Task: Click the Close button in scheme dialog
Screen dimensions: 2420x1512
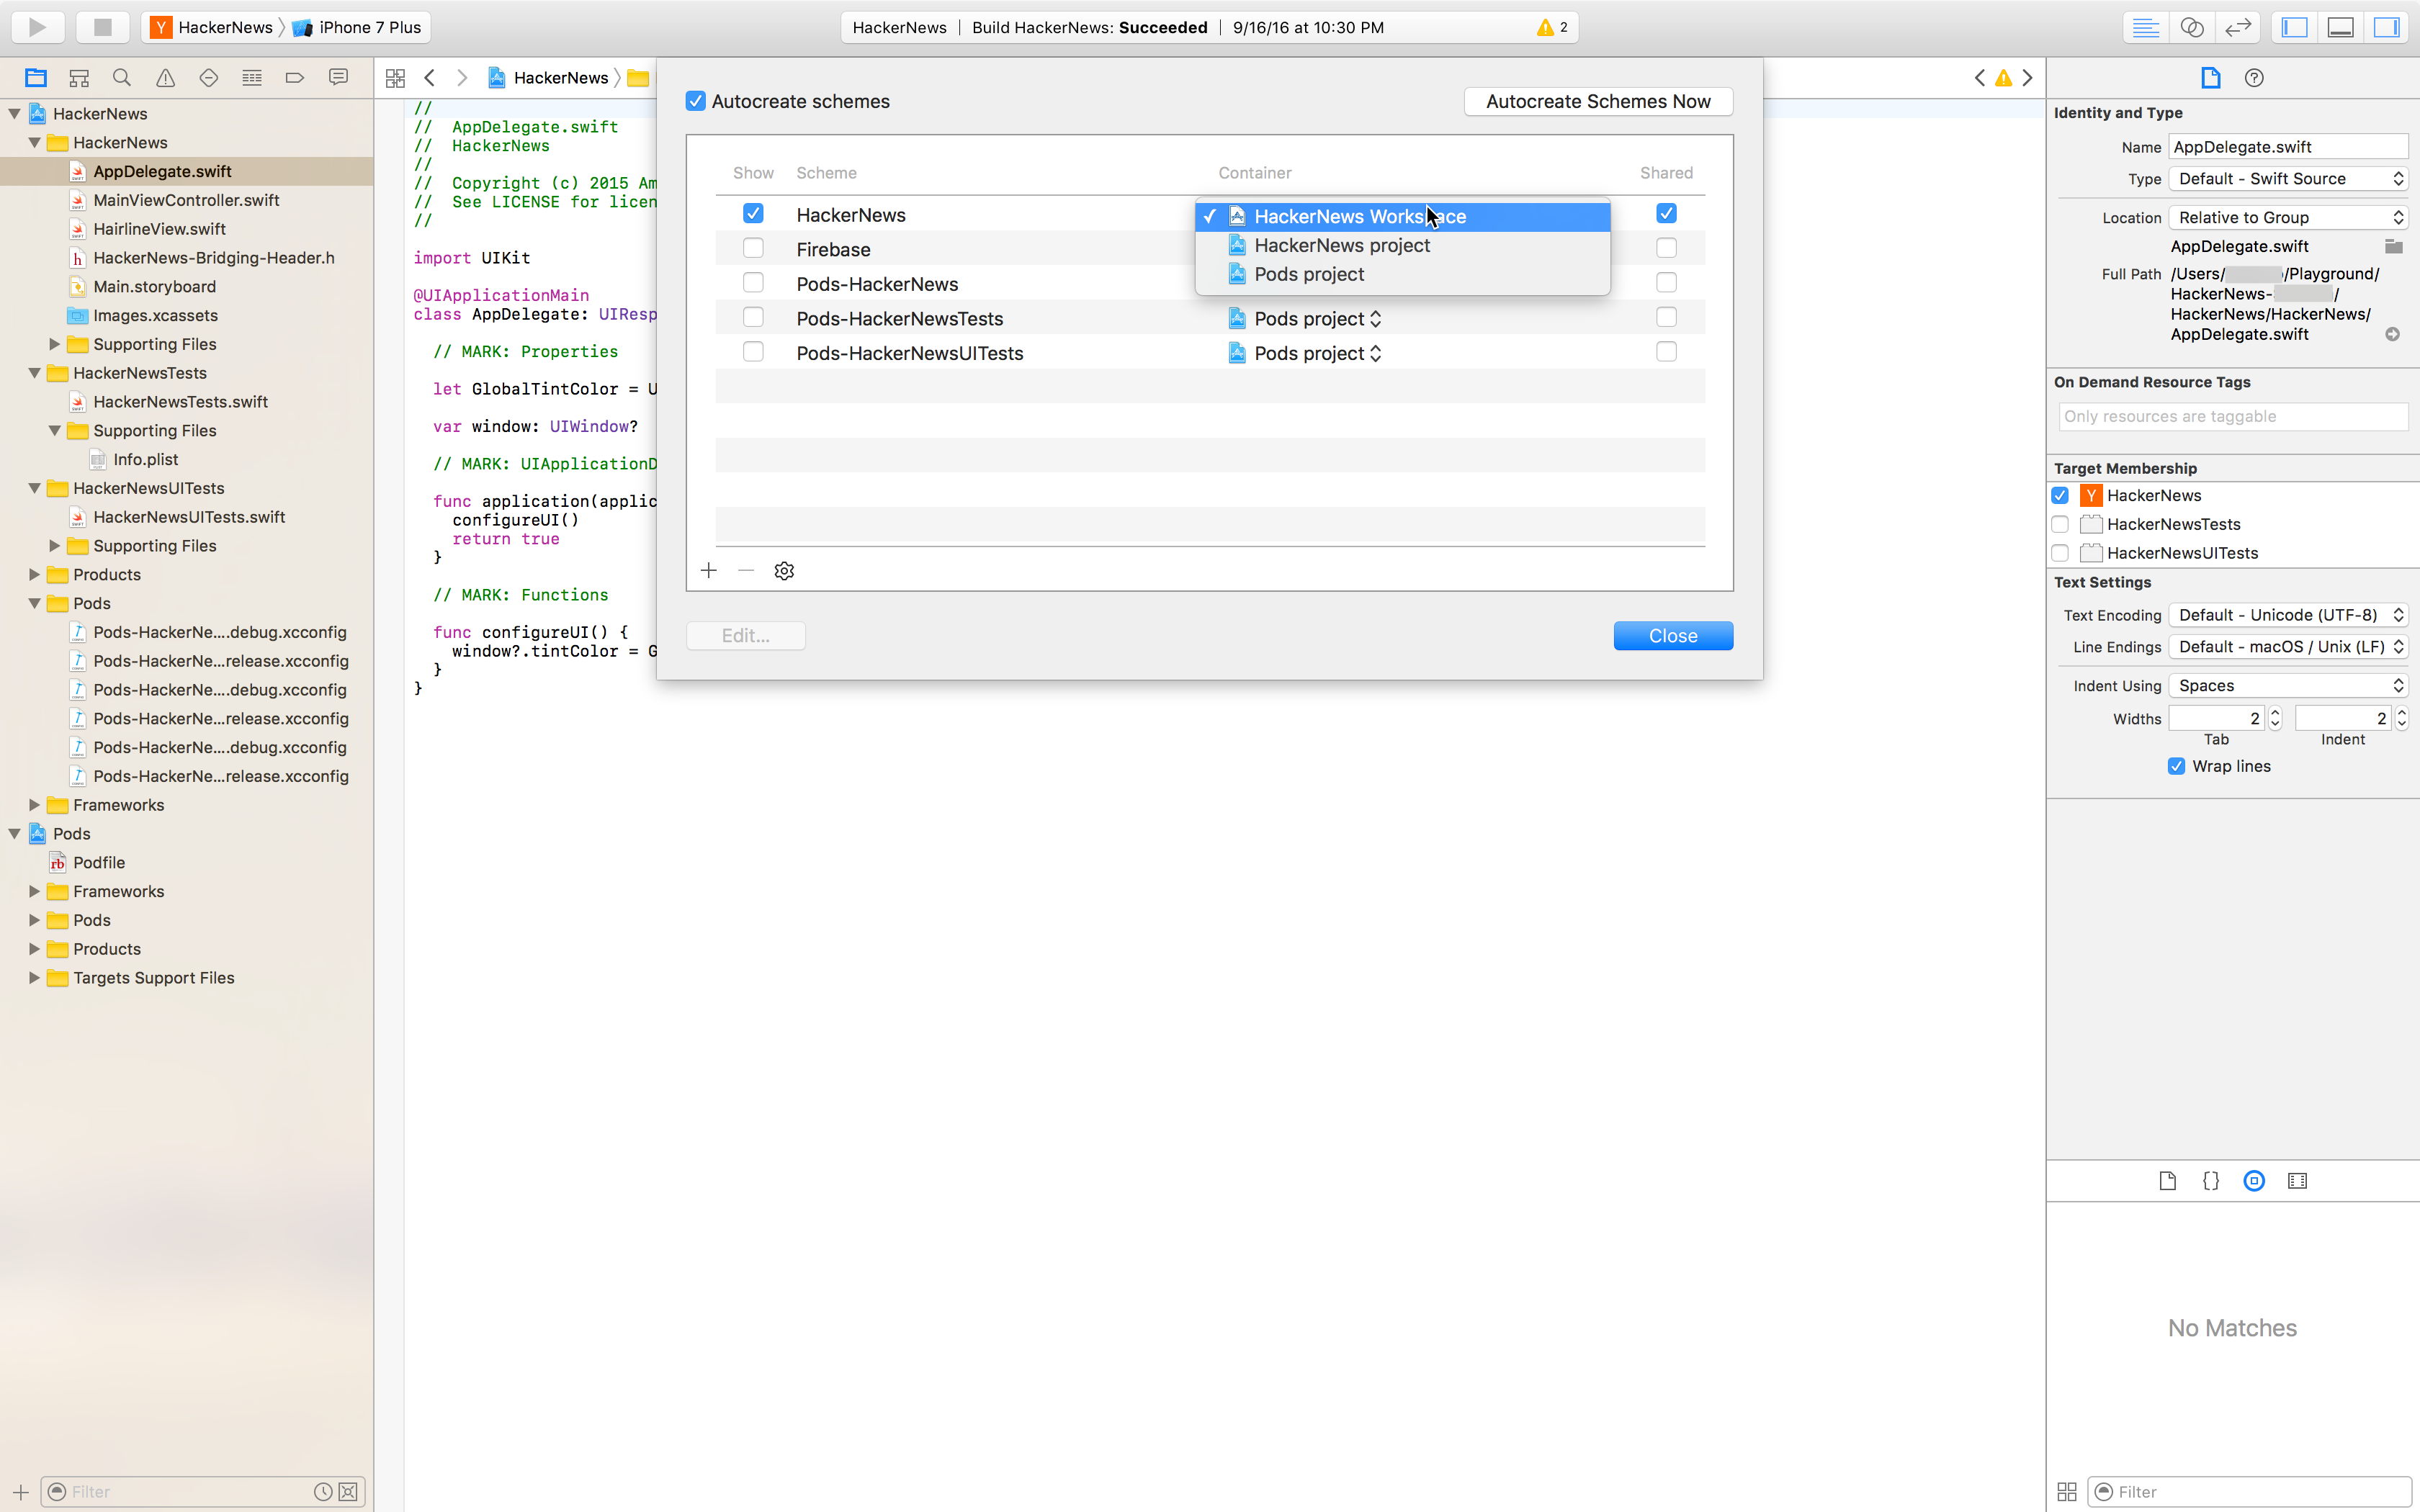Action: 1672,636
